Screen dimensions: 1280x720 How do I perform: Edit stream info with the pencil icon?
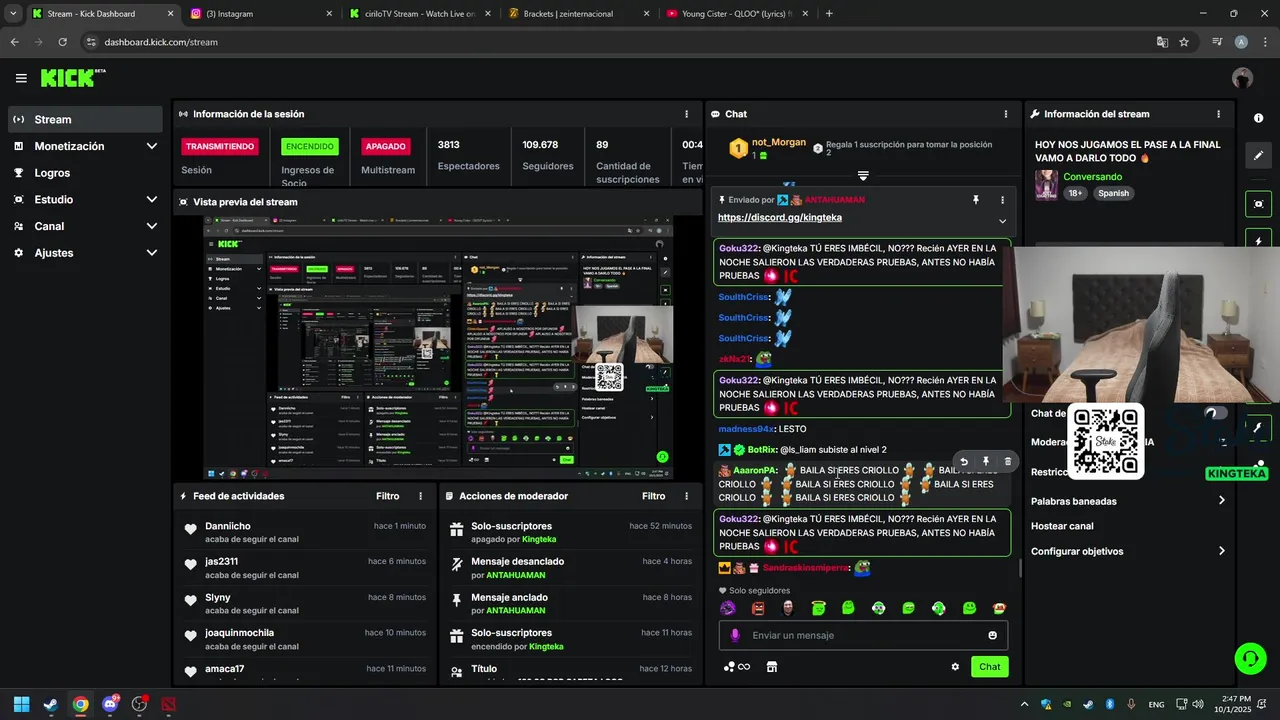coord(1258,156)
